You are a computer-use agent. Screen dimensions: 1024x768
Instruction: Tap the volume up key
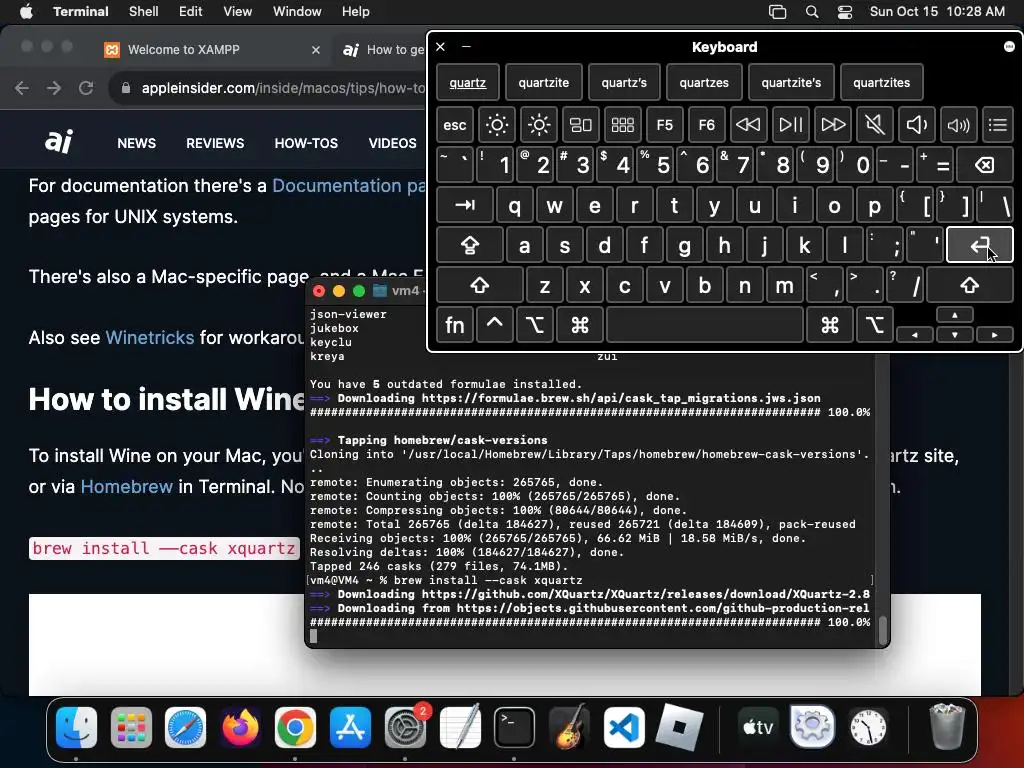coord(958,125)
